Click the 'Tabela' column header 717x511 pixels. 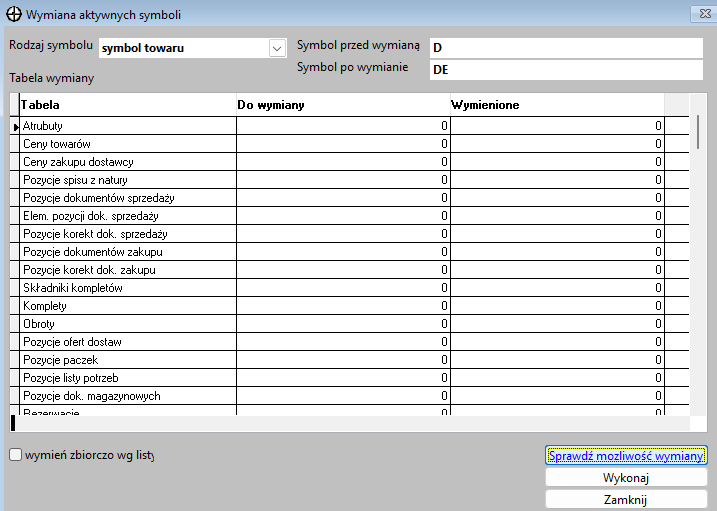pos(127,105)
